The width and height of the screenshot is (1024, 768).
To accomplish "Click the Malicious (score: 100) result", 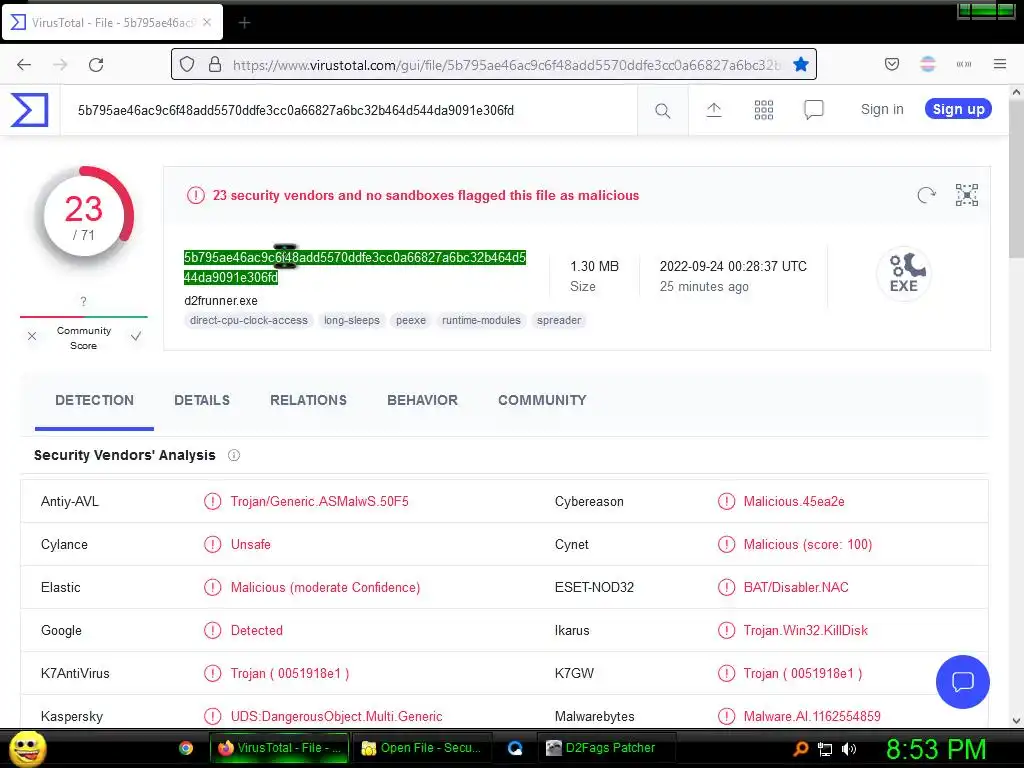I will [808, 545].
